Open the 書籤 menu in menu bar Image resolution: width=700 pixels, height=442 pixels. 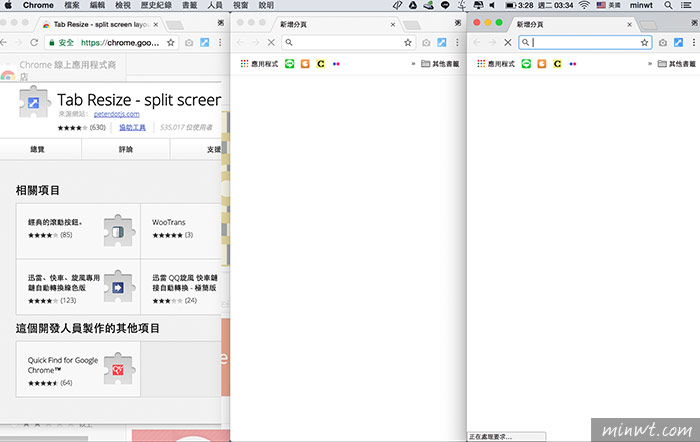coord(190,5)
